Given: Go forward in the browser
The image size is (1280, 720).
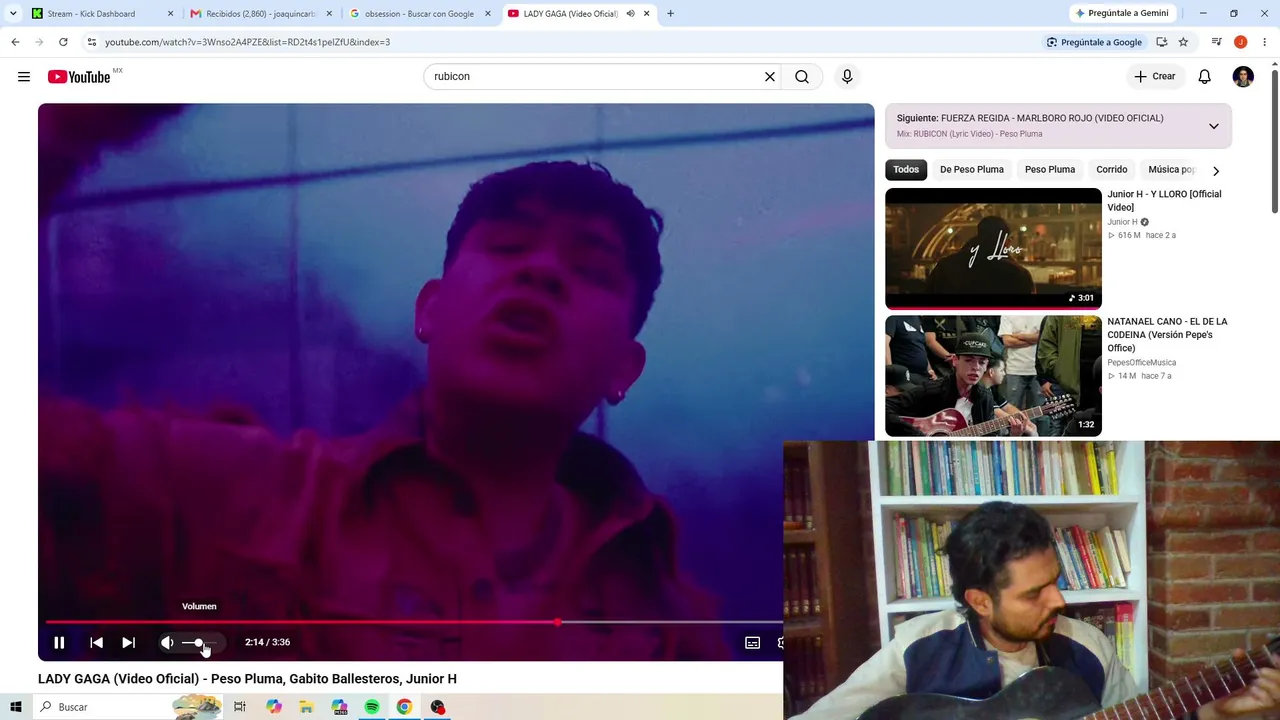Looking at the screenshot, I should (39, 42).
